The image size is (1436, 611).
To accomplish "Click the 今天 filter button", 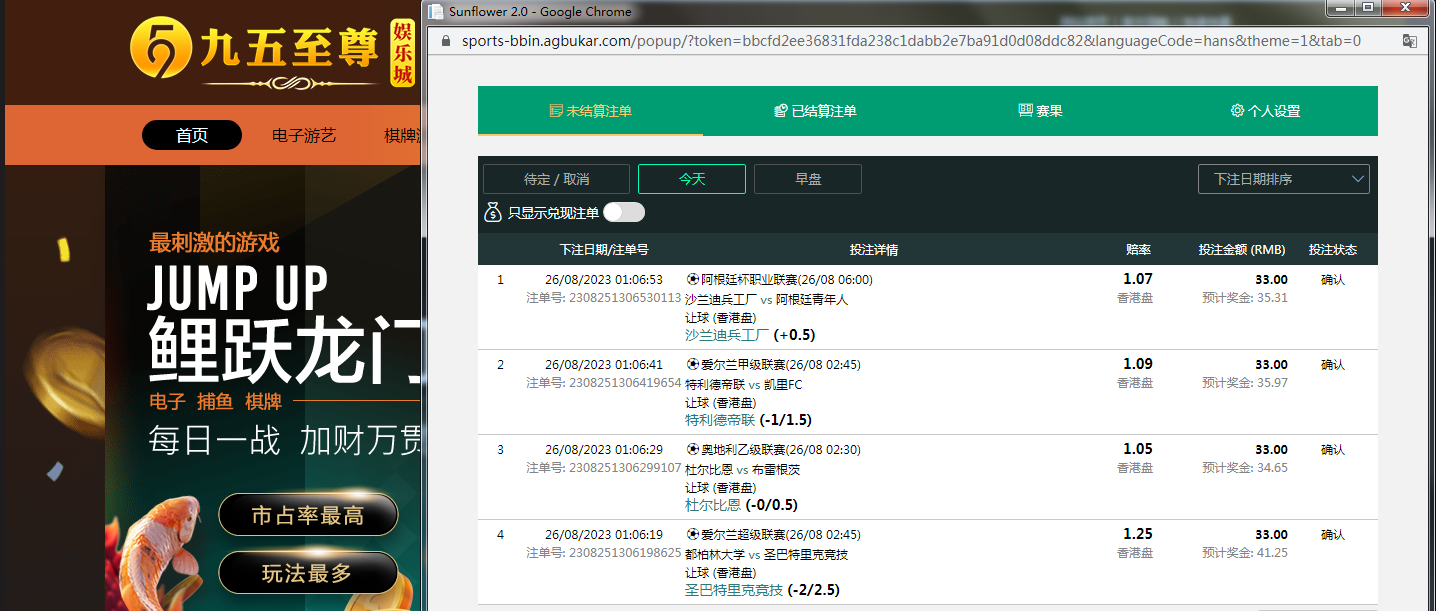I will click(692, 179).
